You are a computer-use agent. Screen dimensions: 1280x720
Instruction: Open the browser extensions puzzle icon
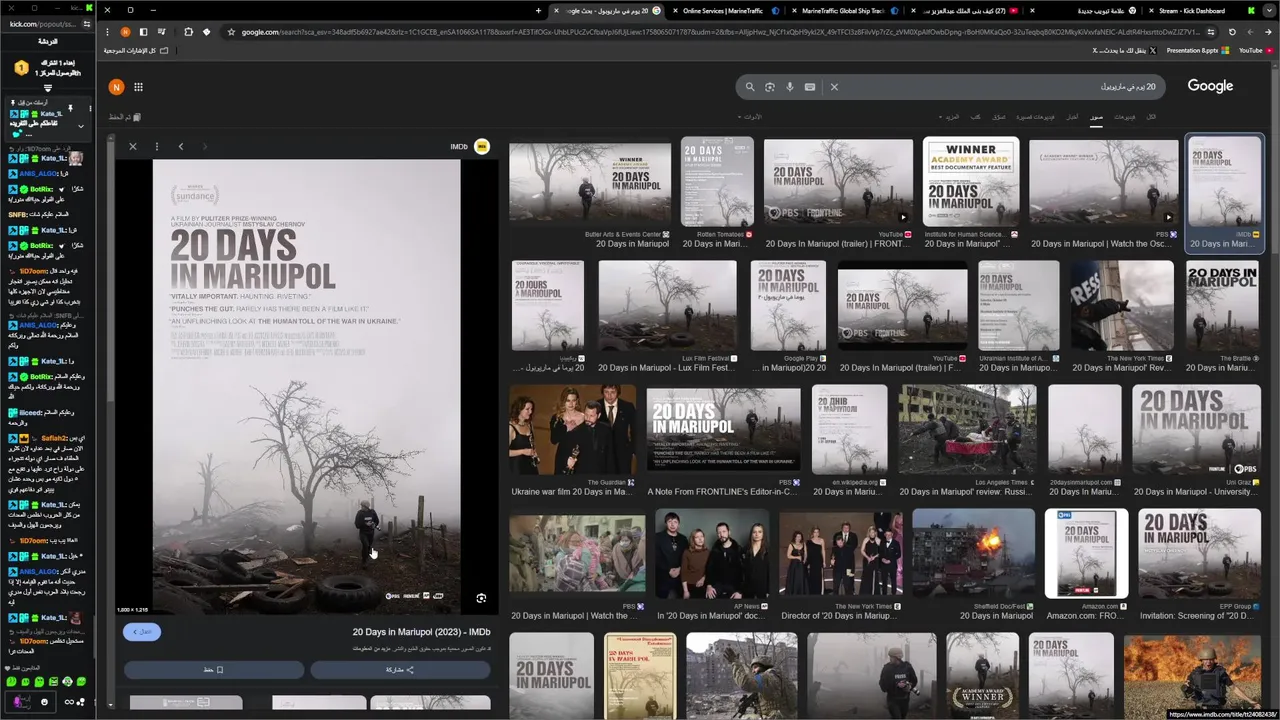pyautogui.click(x=188, y=32)
